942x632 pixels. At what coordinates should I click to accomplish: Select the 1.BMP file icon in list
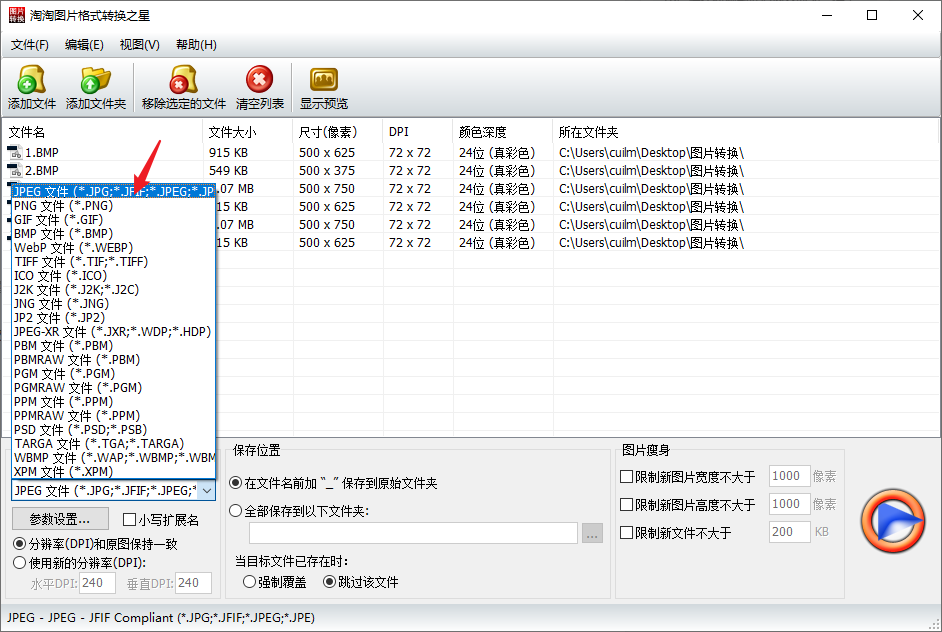click(14, 153)
